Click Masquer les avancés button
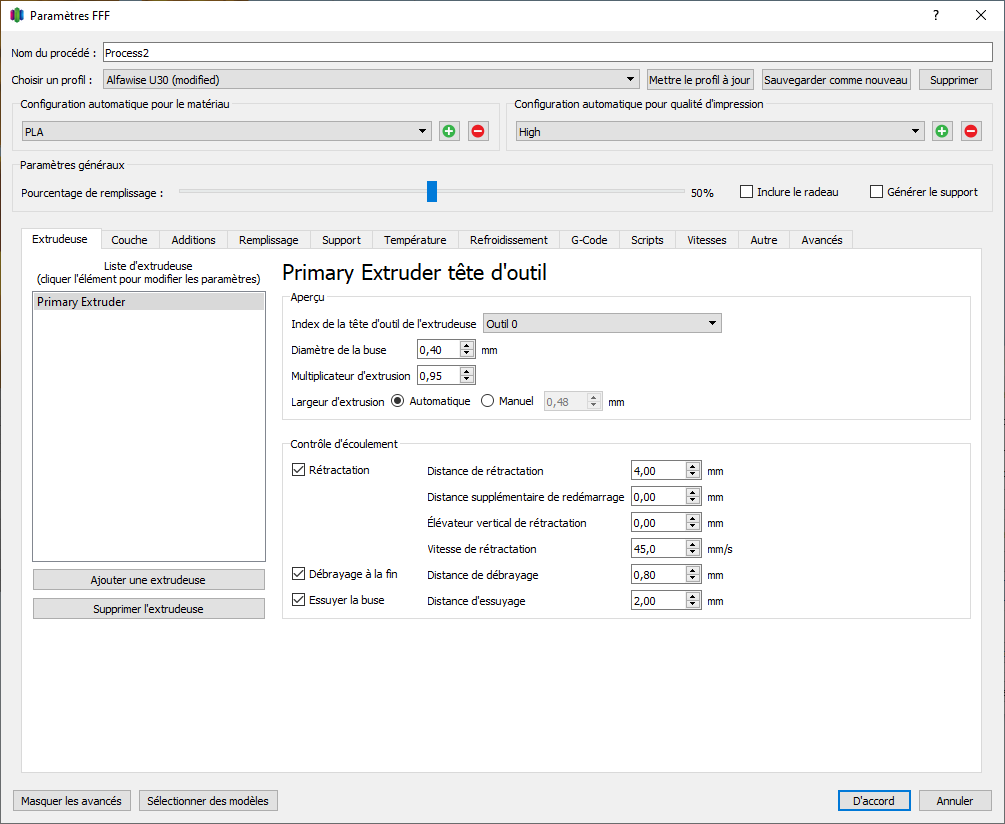Screen dimensions: 1005x824 click(x=72, y=800)
